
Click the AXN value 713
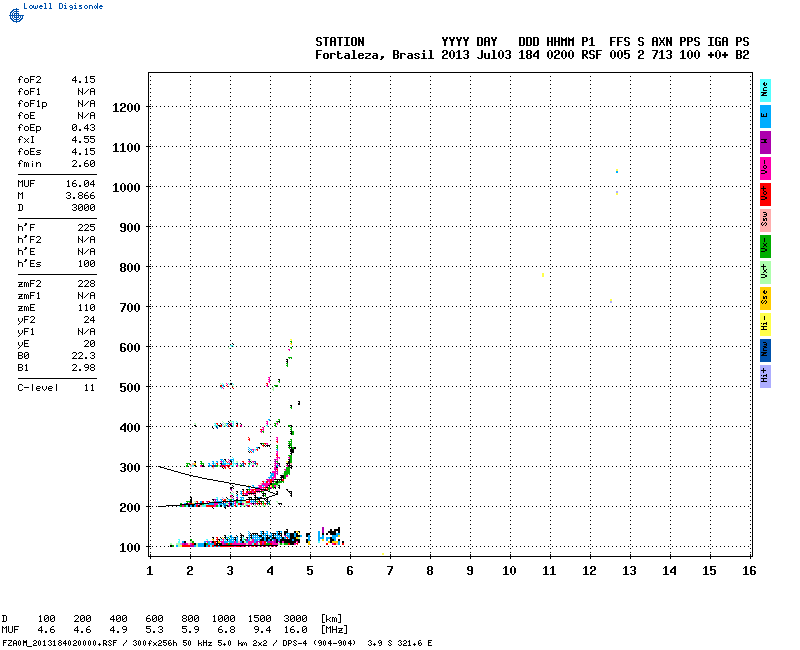662,55
